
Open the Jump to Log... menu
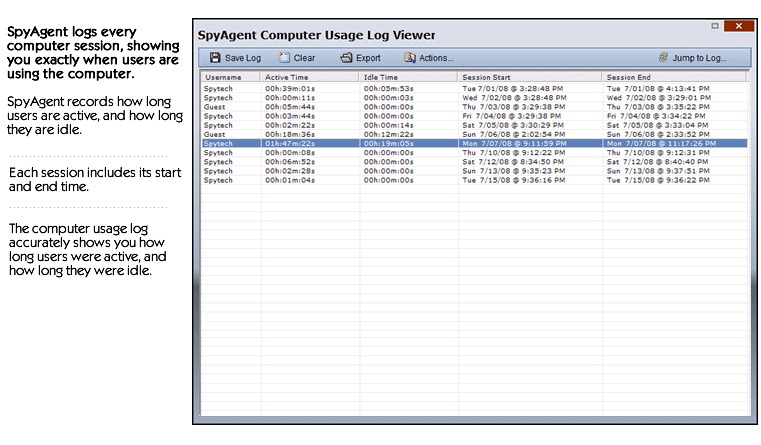point(693,58)
